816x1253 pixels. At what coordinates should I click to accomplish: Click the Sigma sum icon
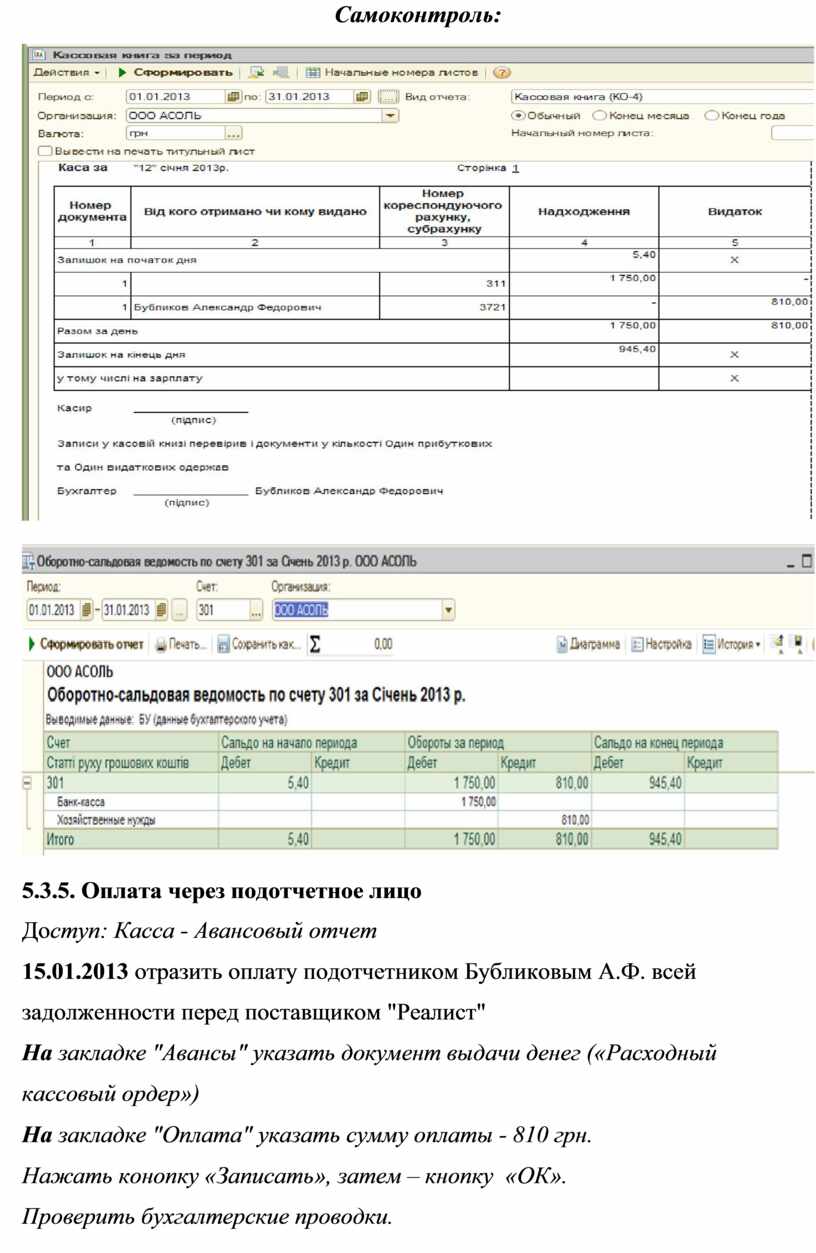pyautogui.click(x=316, y=645)
